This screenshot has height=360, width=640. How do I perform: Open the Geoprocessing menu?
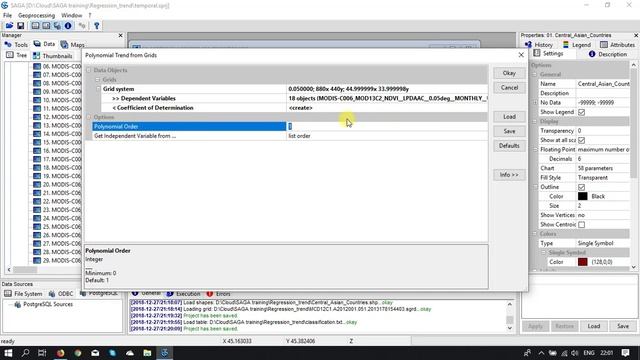(36, 15)
